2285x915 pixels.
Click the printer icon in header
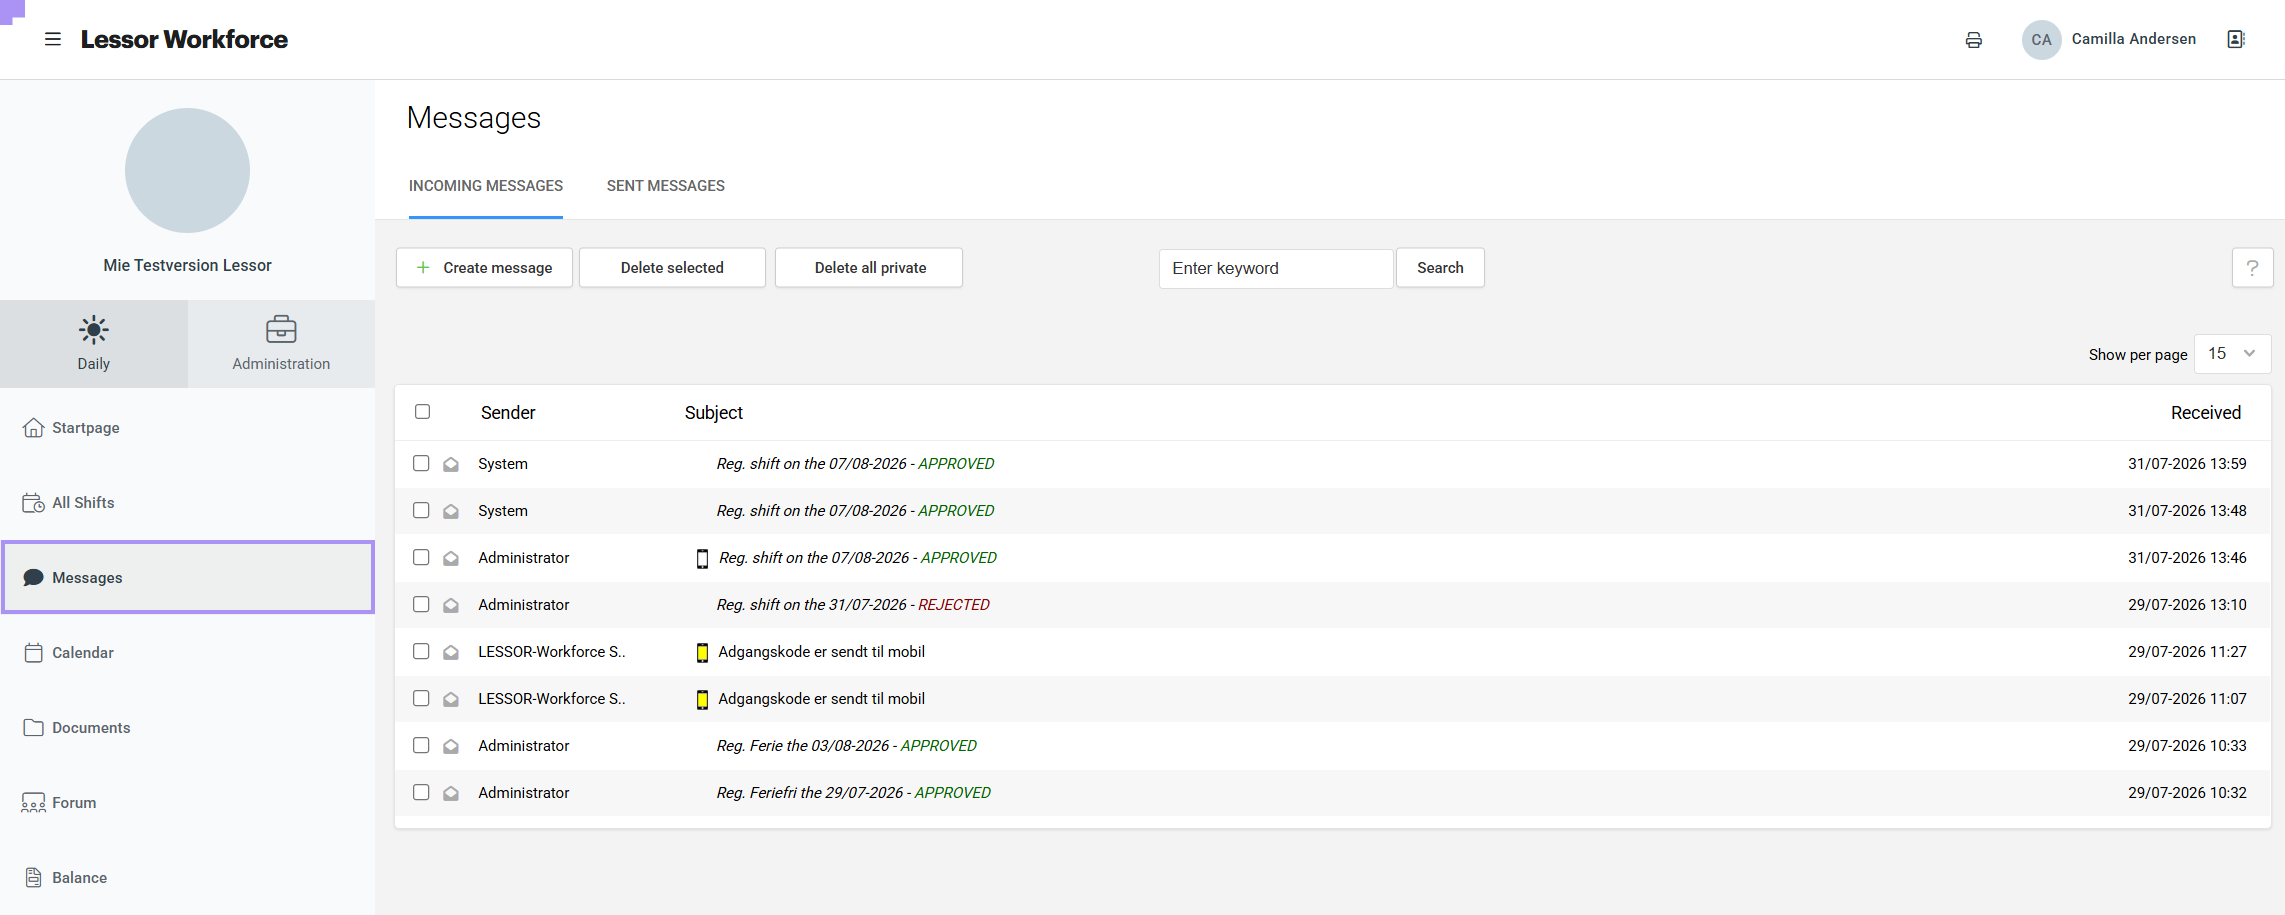point(1973,40)
